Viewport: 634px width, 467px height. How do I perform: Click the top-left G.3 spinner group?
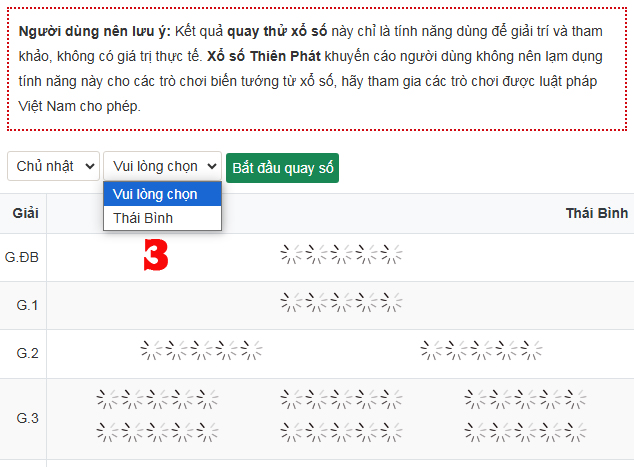click(157, 399)
